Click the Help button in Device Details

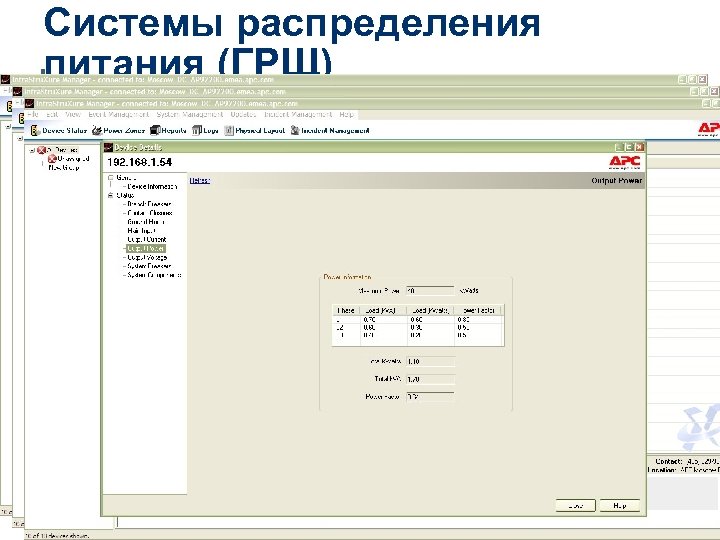[619, 506]
